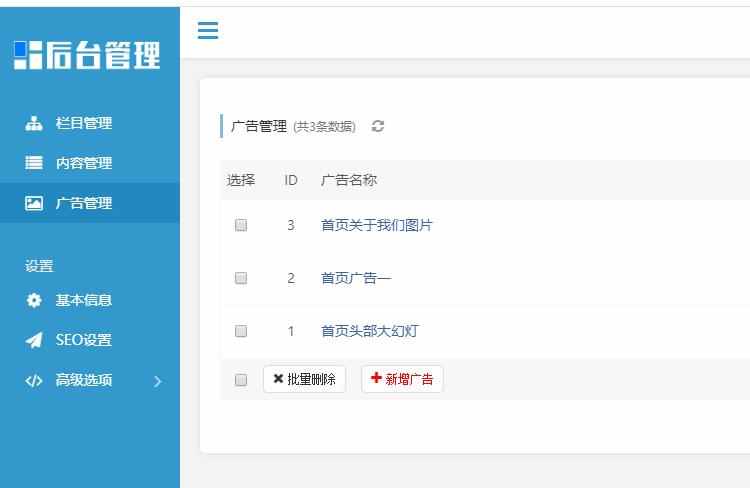This screenshot has width=750, height=488.
Task: Click the 基本信息 gear icon
Action: tap(34, 300)
